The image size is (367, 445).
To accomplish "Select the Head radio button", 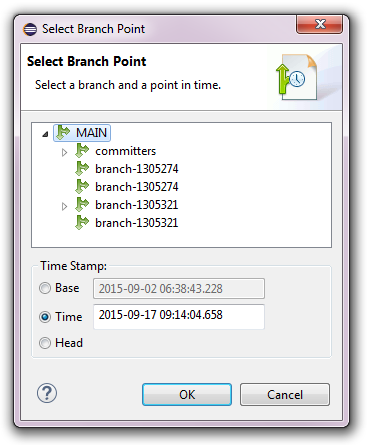I will 45,343.
